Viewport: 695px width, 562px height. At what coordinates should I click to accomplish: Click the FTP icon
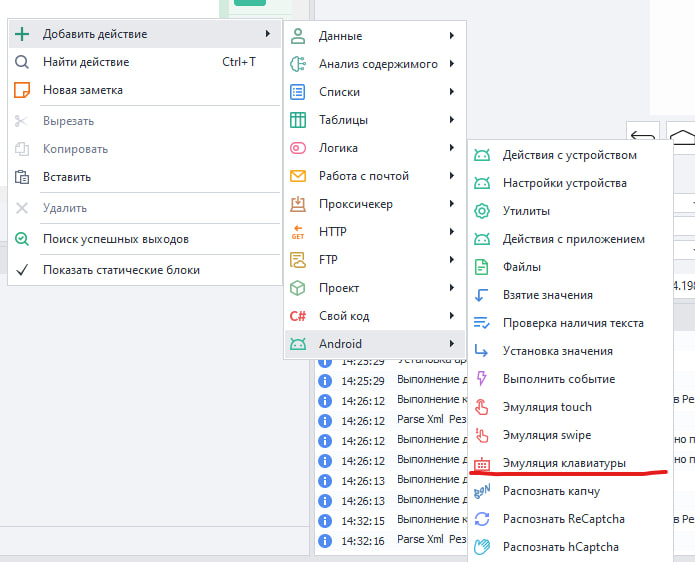[x=298, y=260]
